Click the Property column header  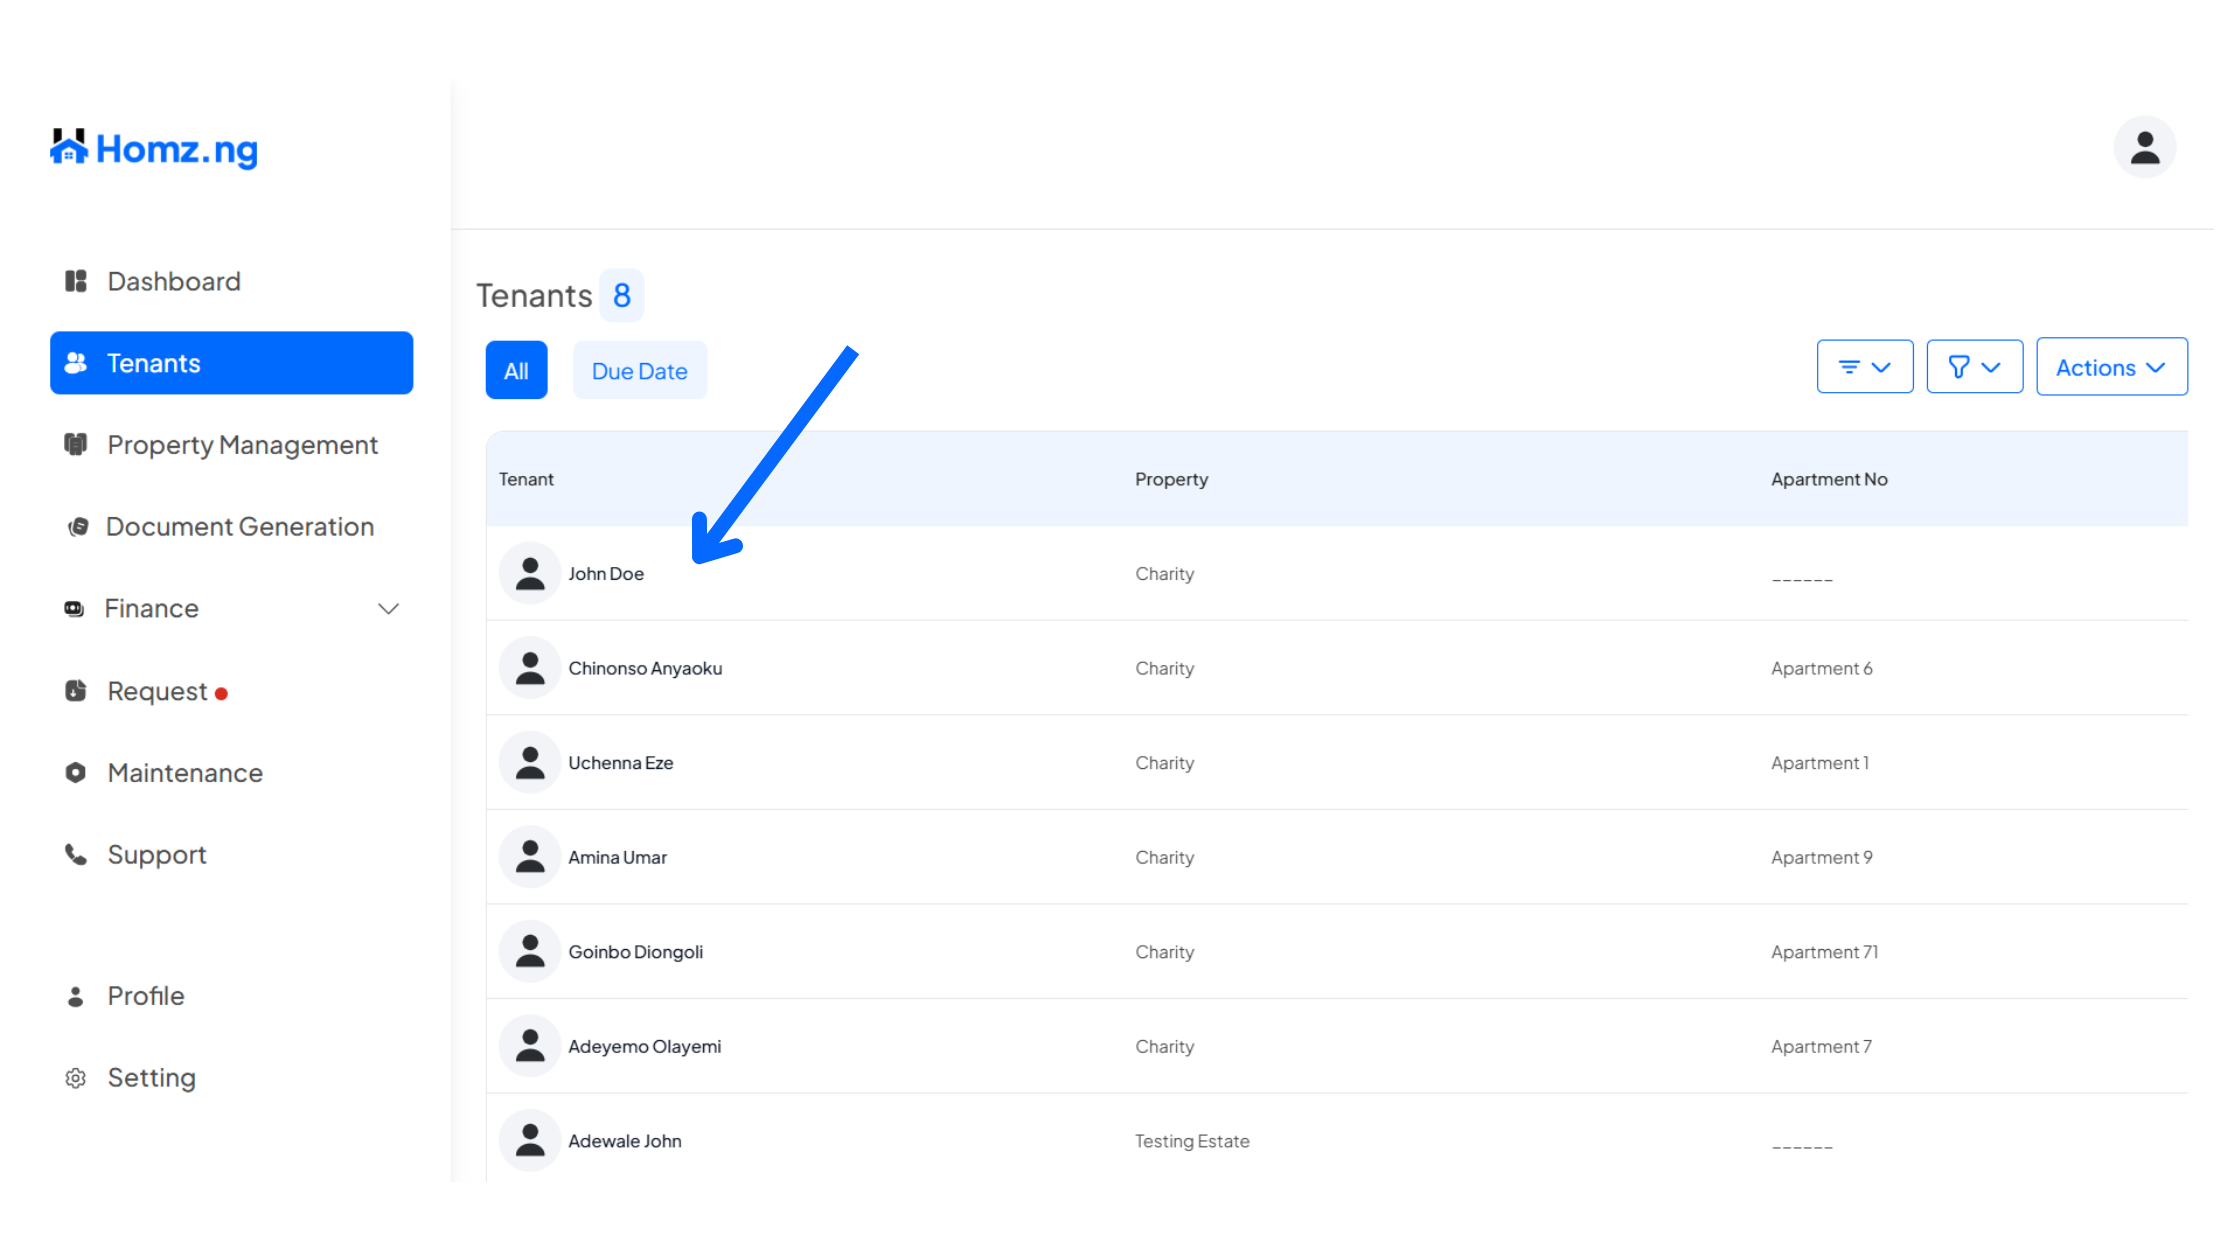tap(1171, 479)
